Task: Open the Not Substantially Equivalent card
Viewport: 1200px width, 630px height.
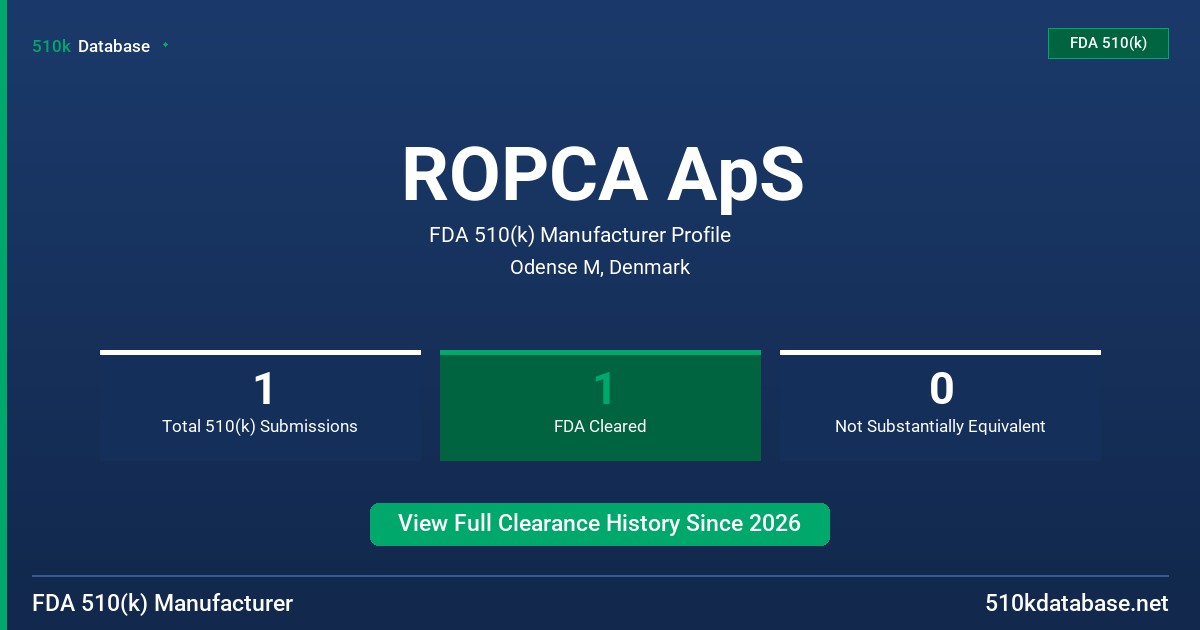Action: click(x=940, y=405)
